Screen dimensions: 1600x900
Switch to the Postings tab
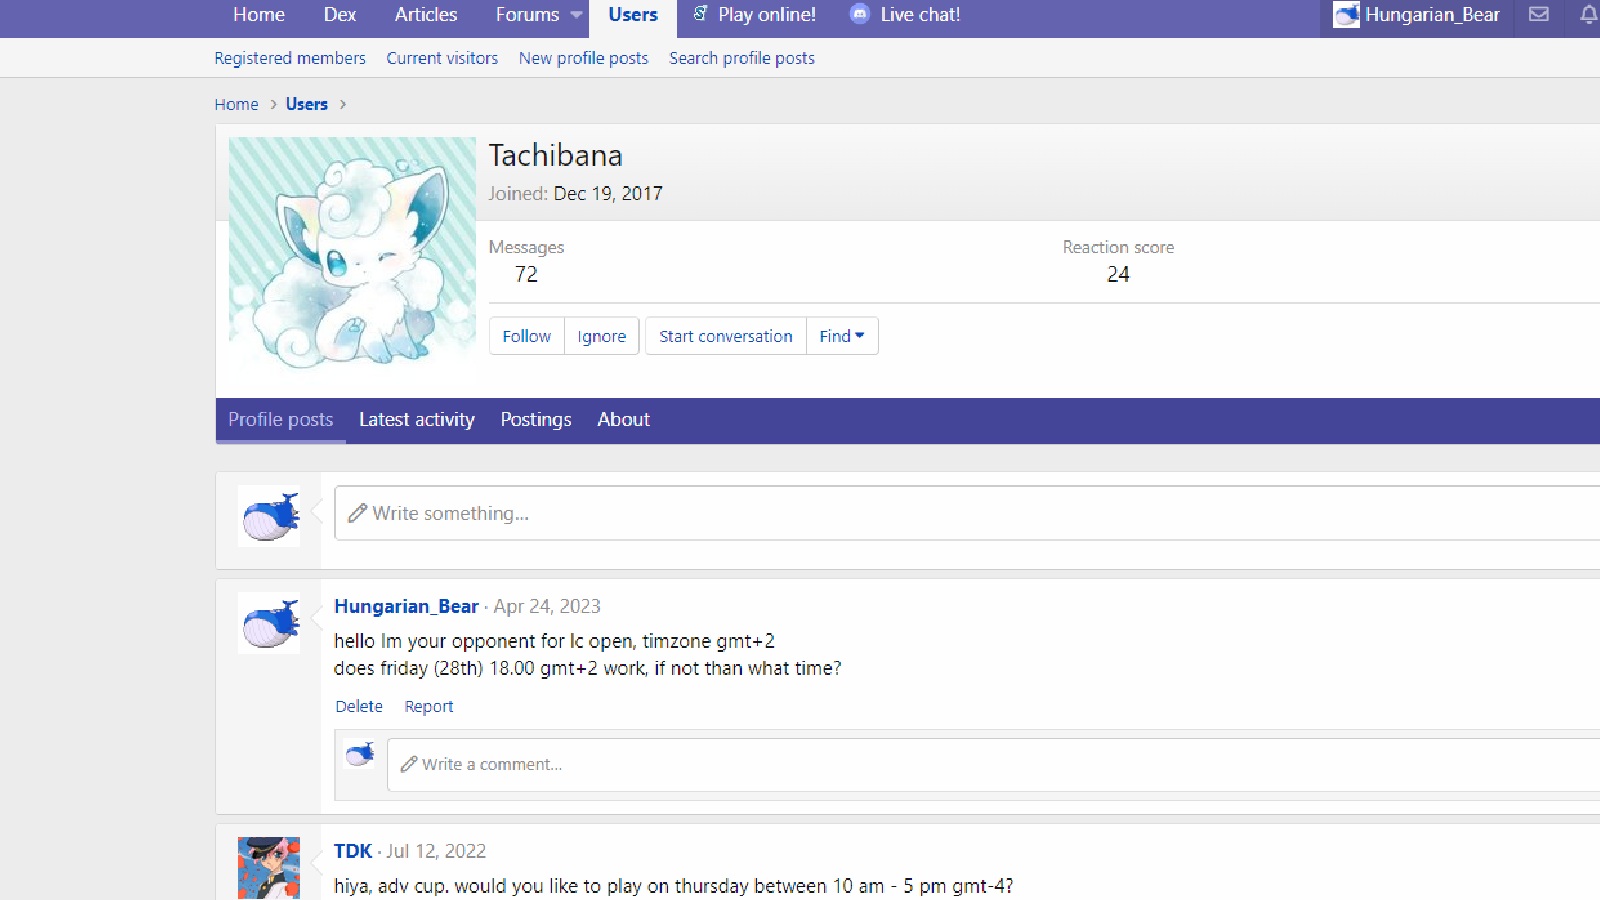point(536,420)
